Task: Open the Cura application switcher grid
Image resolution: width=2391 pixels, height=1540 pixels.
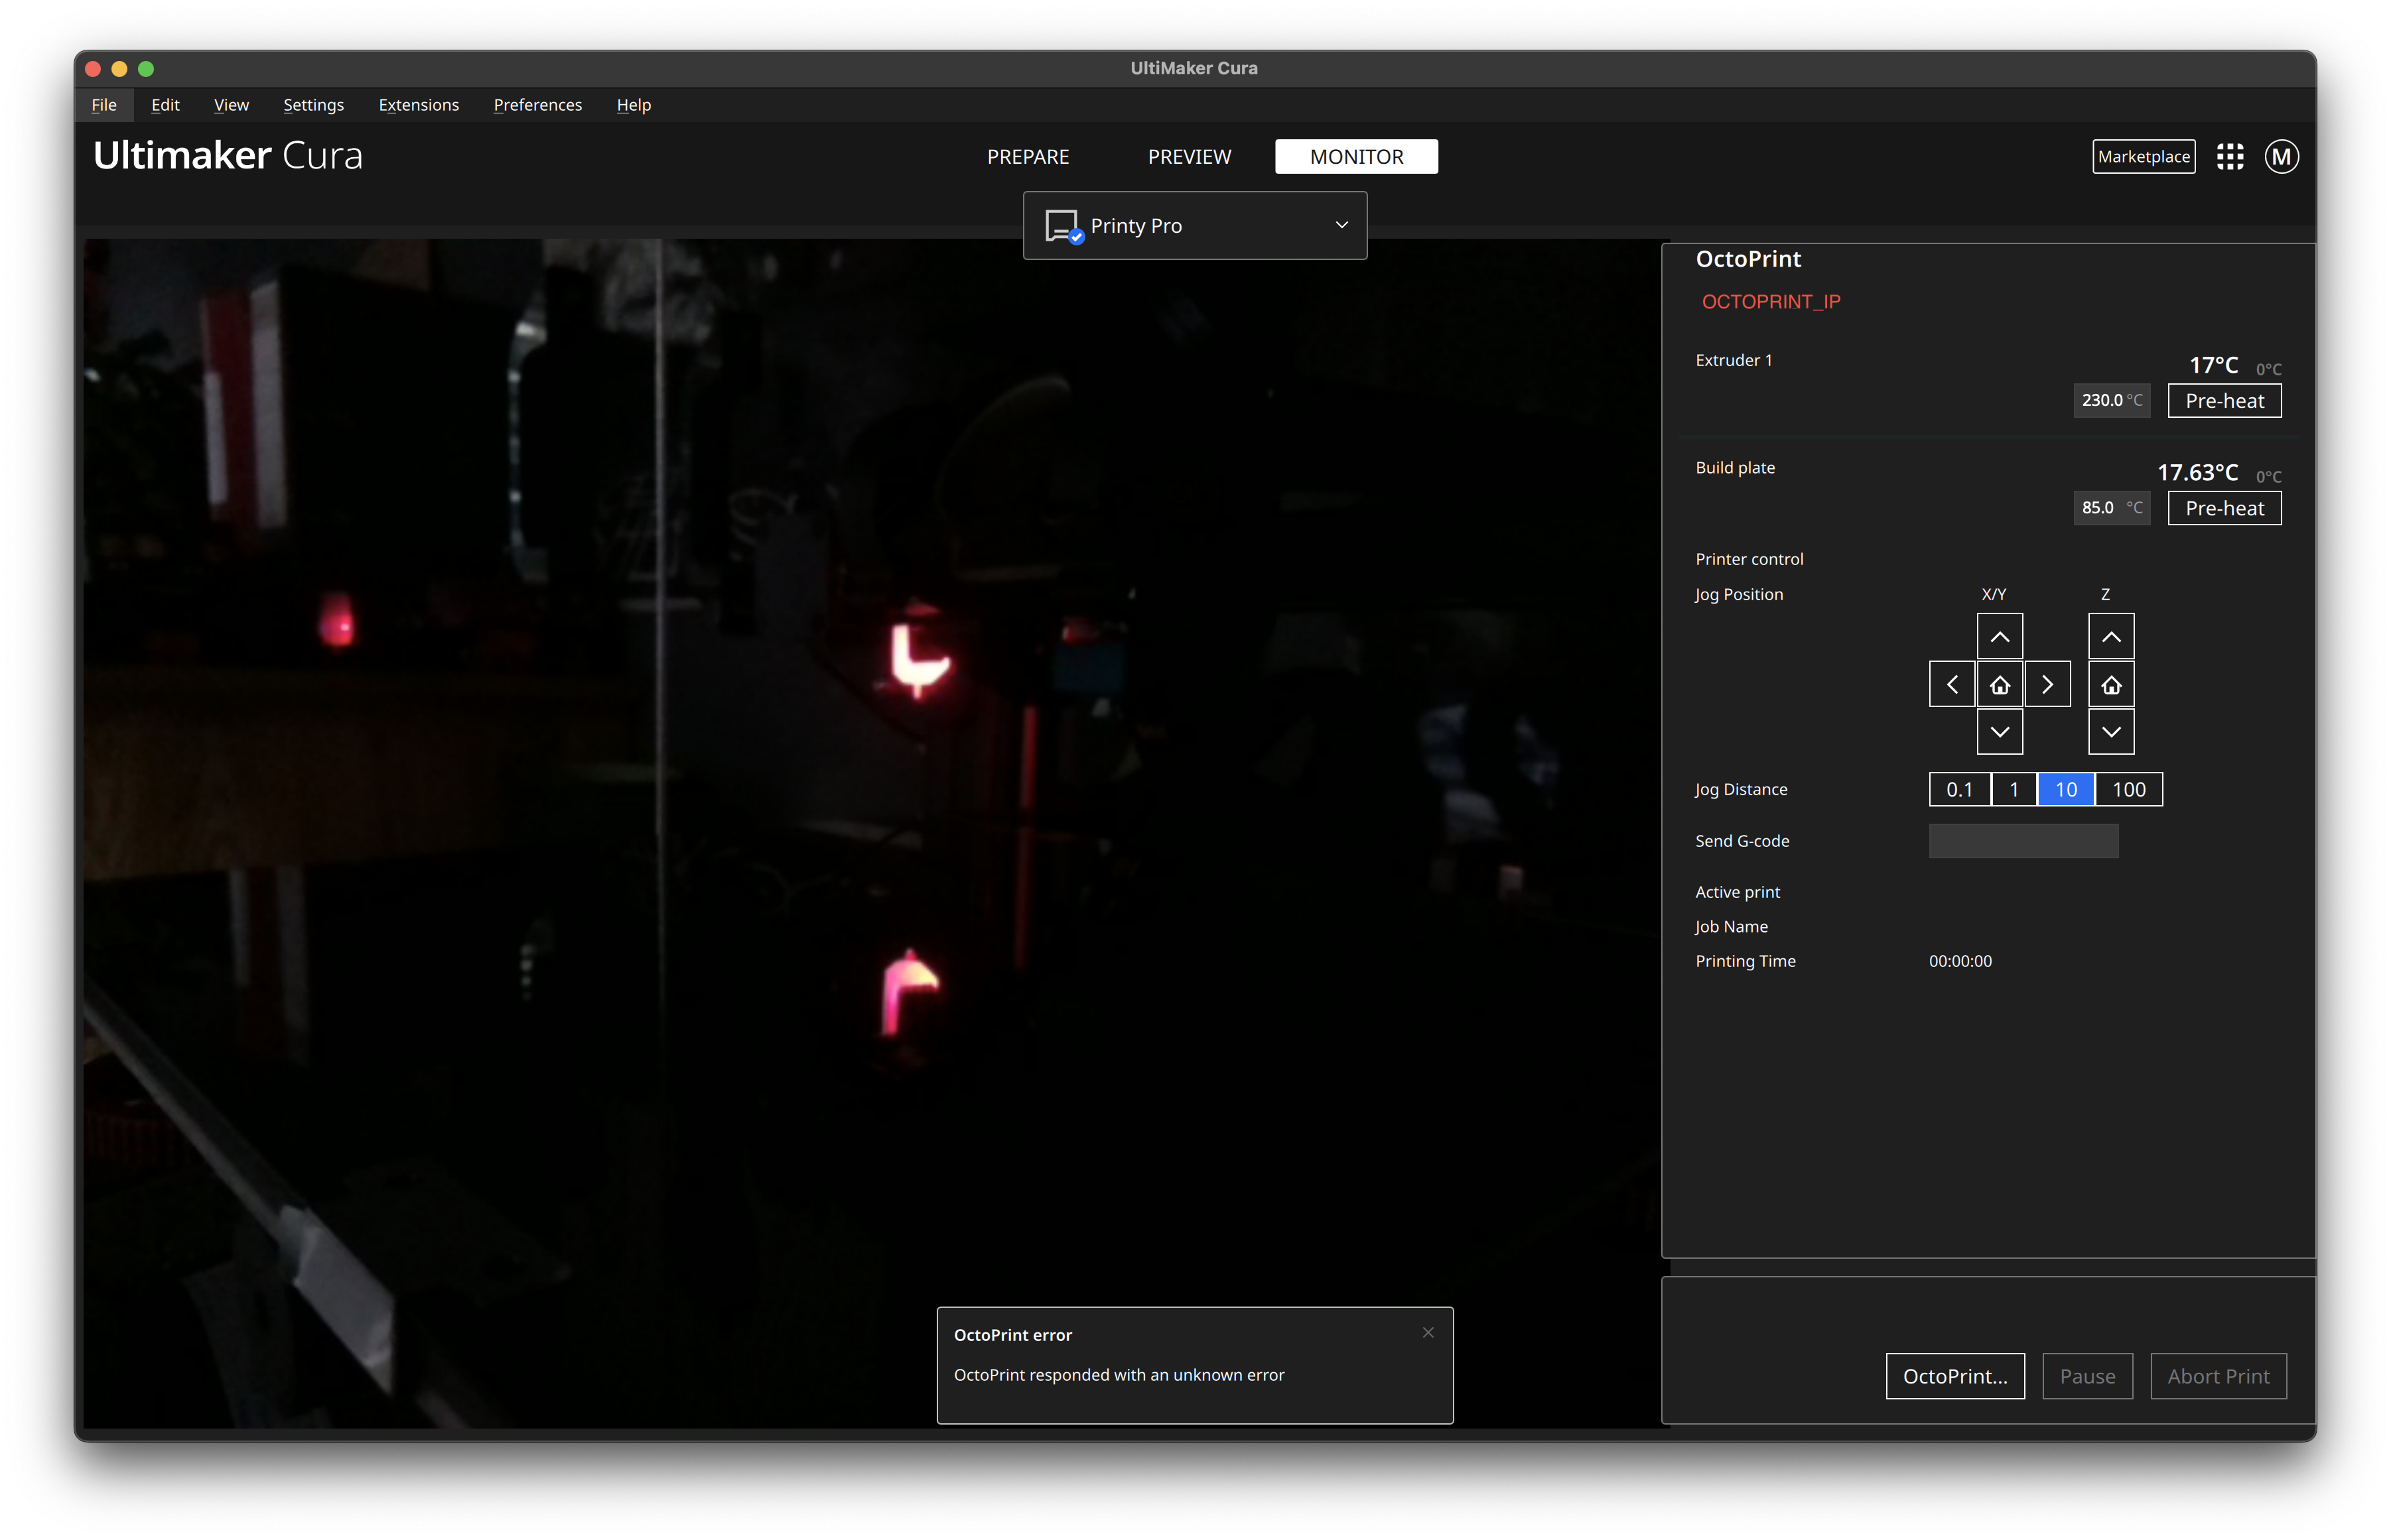Action: click(x=2230, y=156)
